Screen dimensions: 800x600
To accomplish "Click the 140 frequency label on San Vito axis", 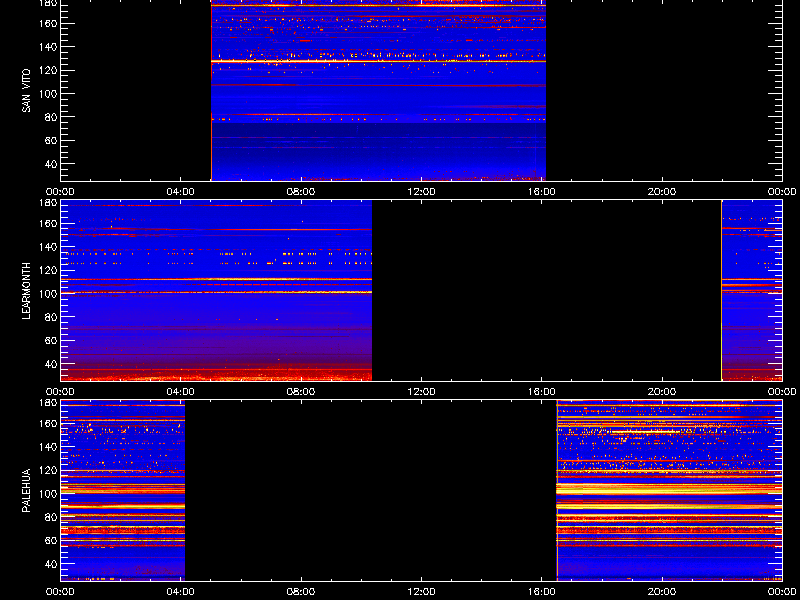I will tap(49, 47).
